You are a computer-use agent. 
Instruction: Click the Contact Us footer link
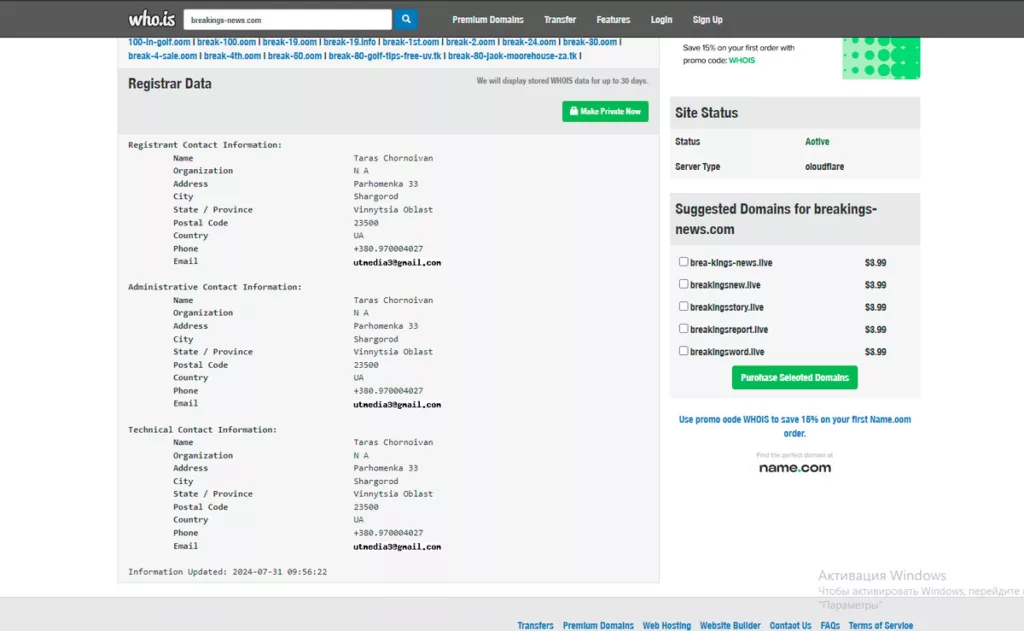pos(790,625)
